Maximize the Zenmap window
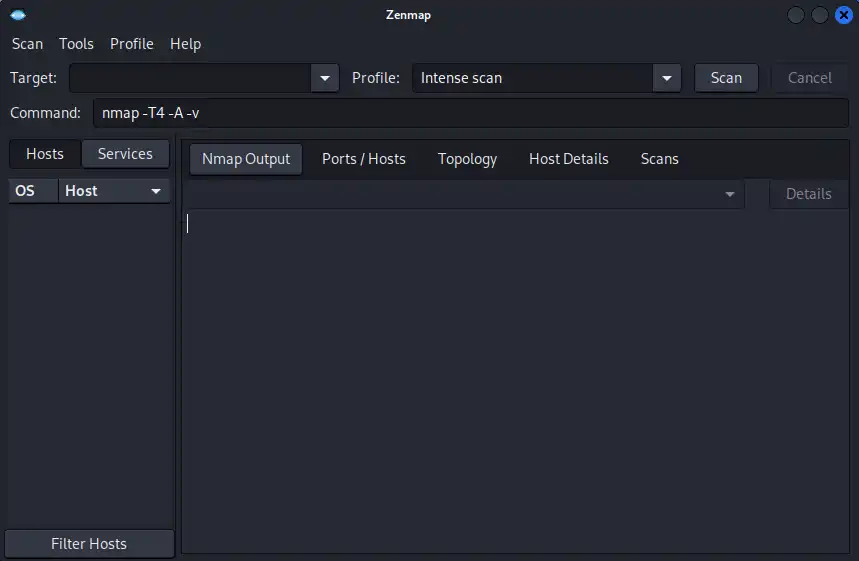The width and height of the screenshot is (859, 561). [820, 15]
